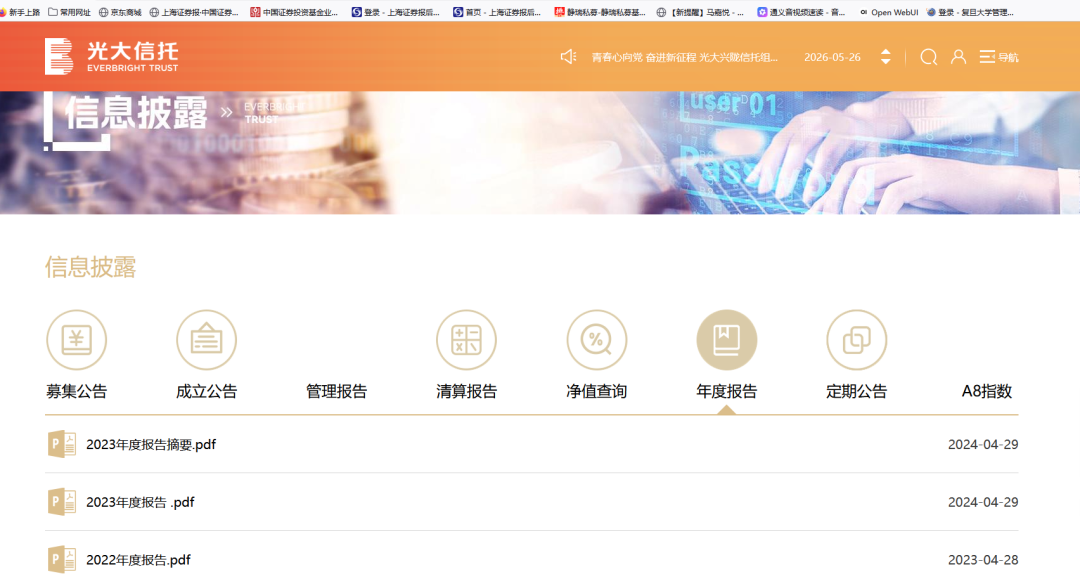Click the date 2026-05-26 in header
Image resolution: width=1080 pixels, height=581 pixels.
click(x=832, y=57)
